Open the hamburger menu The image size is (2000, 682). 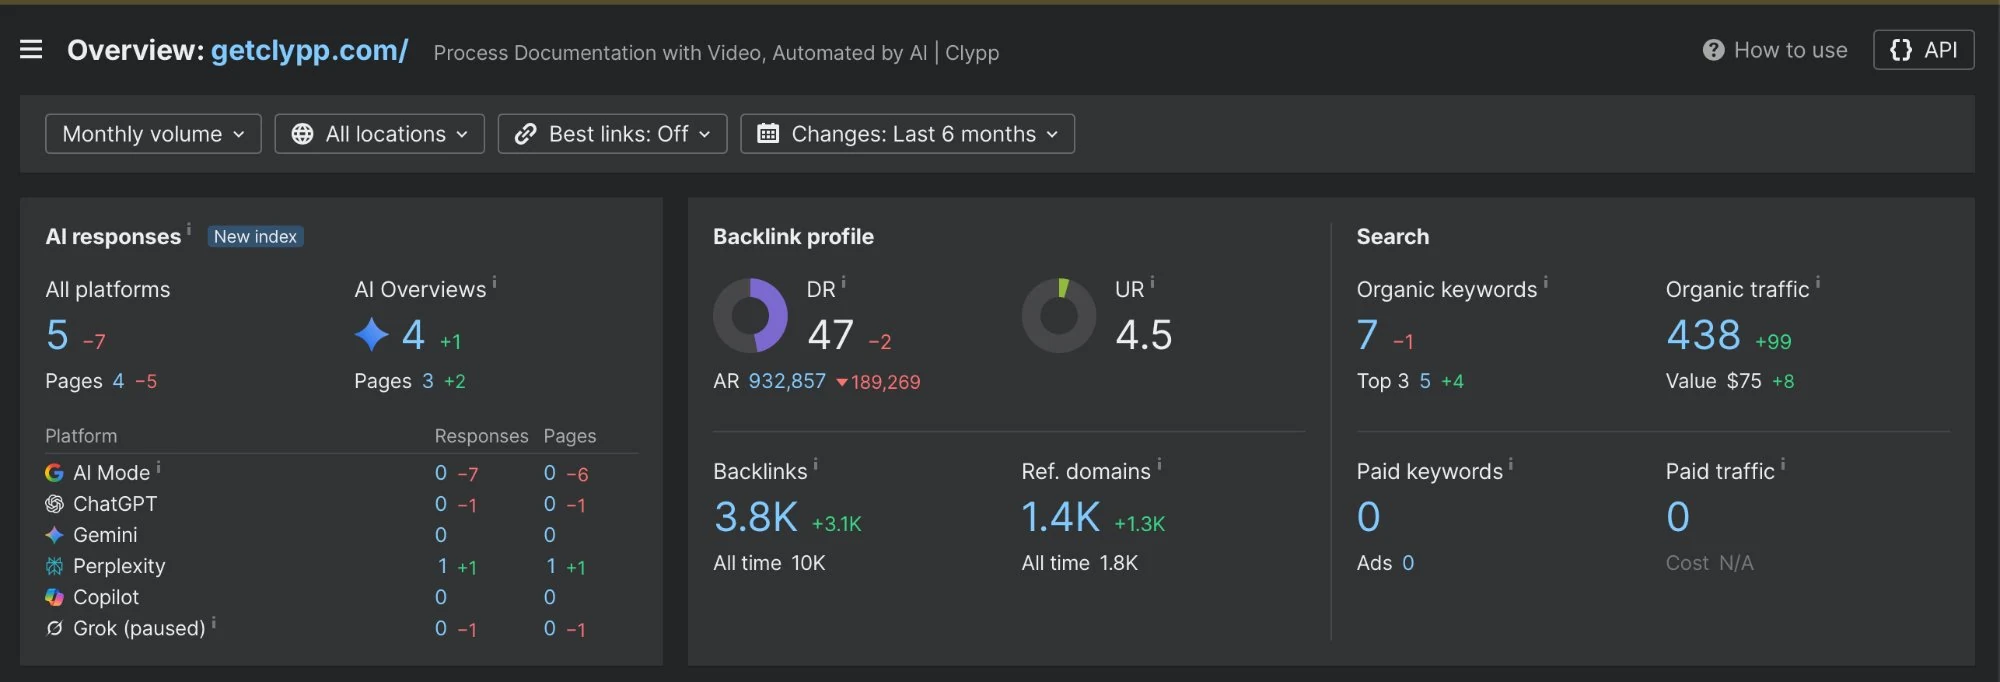[x=31, y=50]
